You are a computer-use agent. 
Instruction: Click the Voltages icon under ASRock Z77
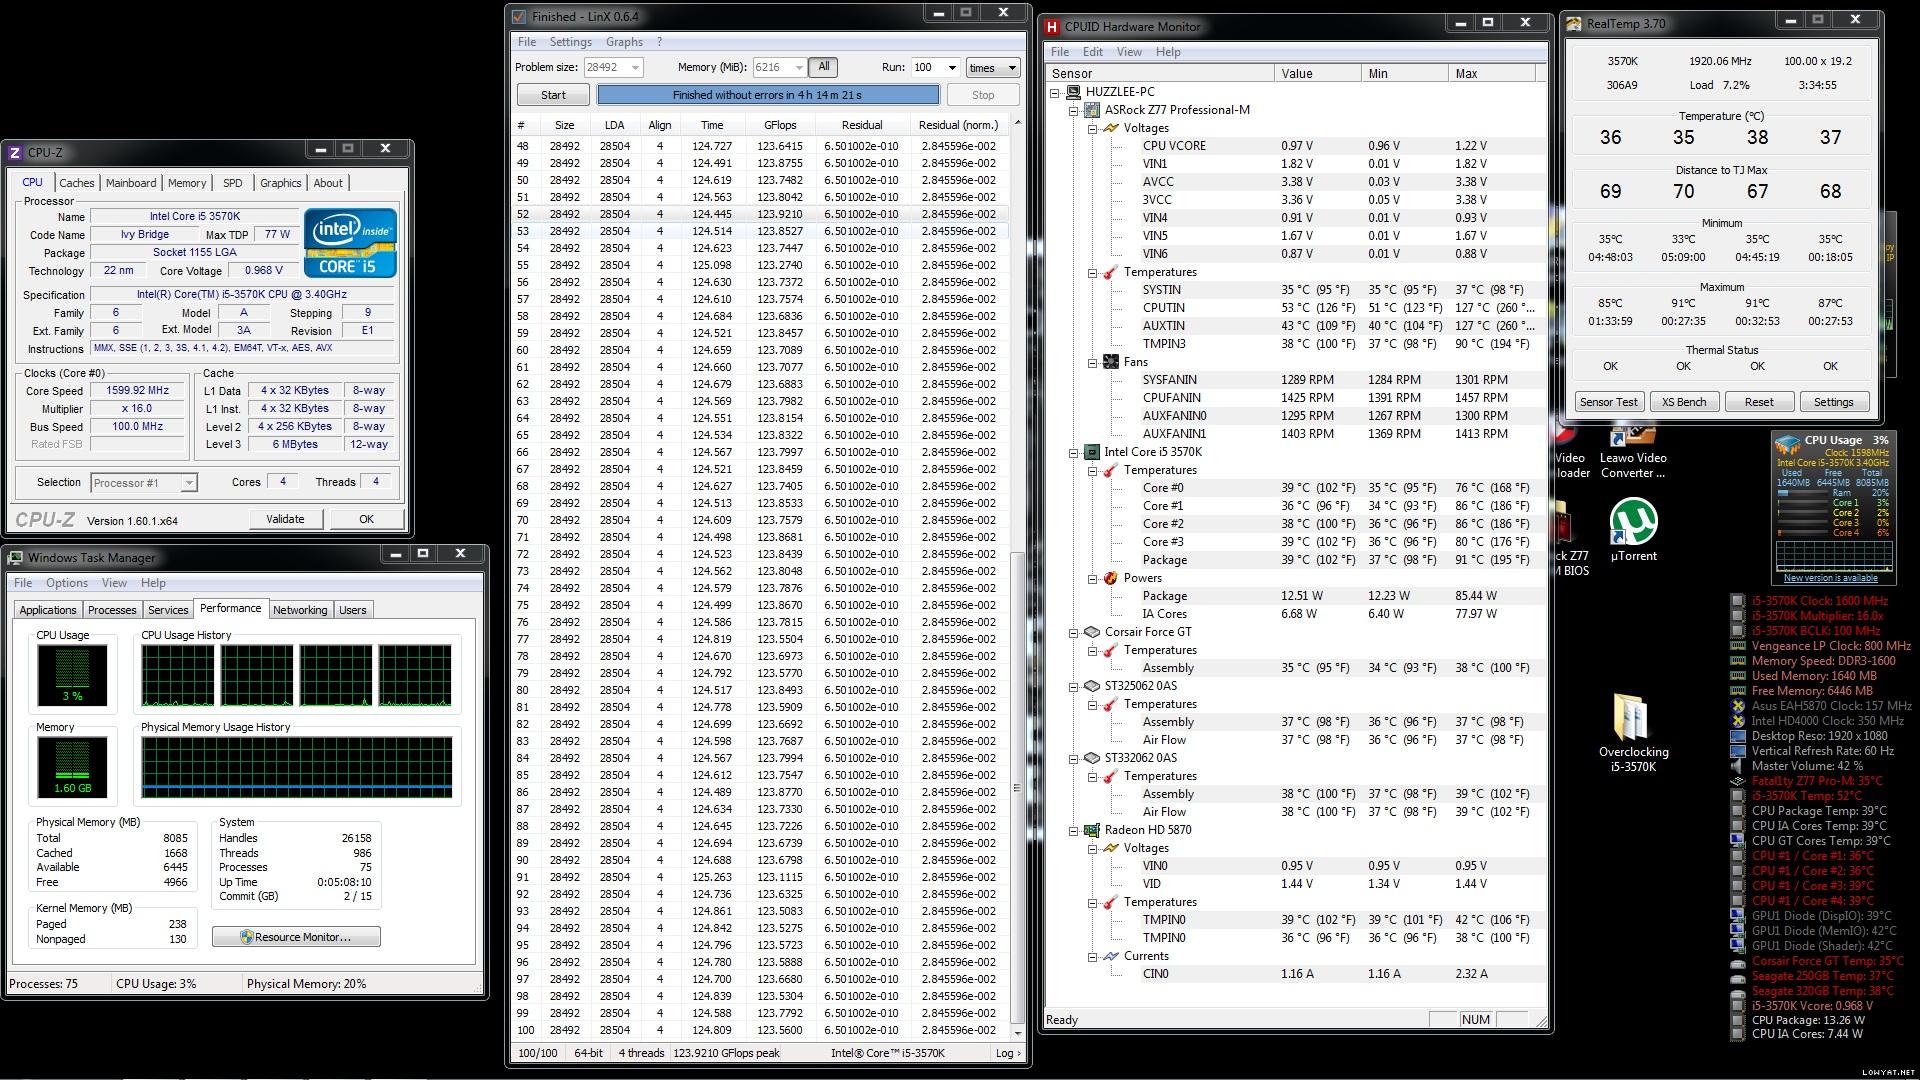[1110, 128]
